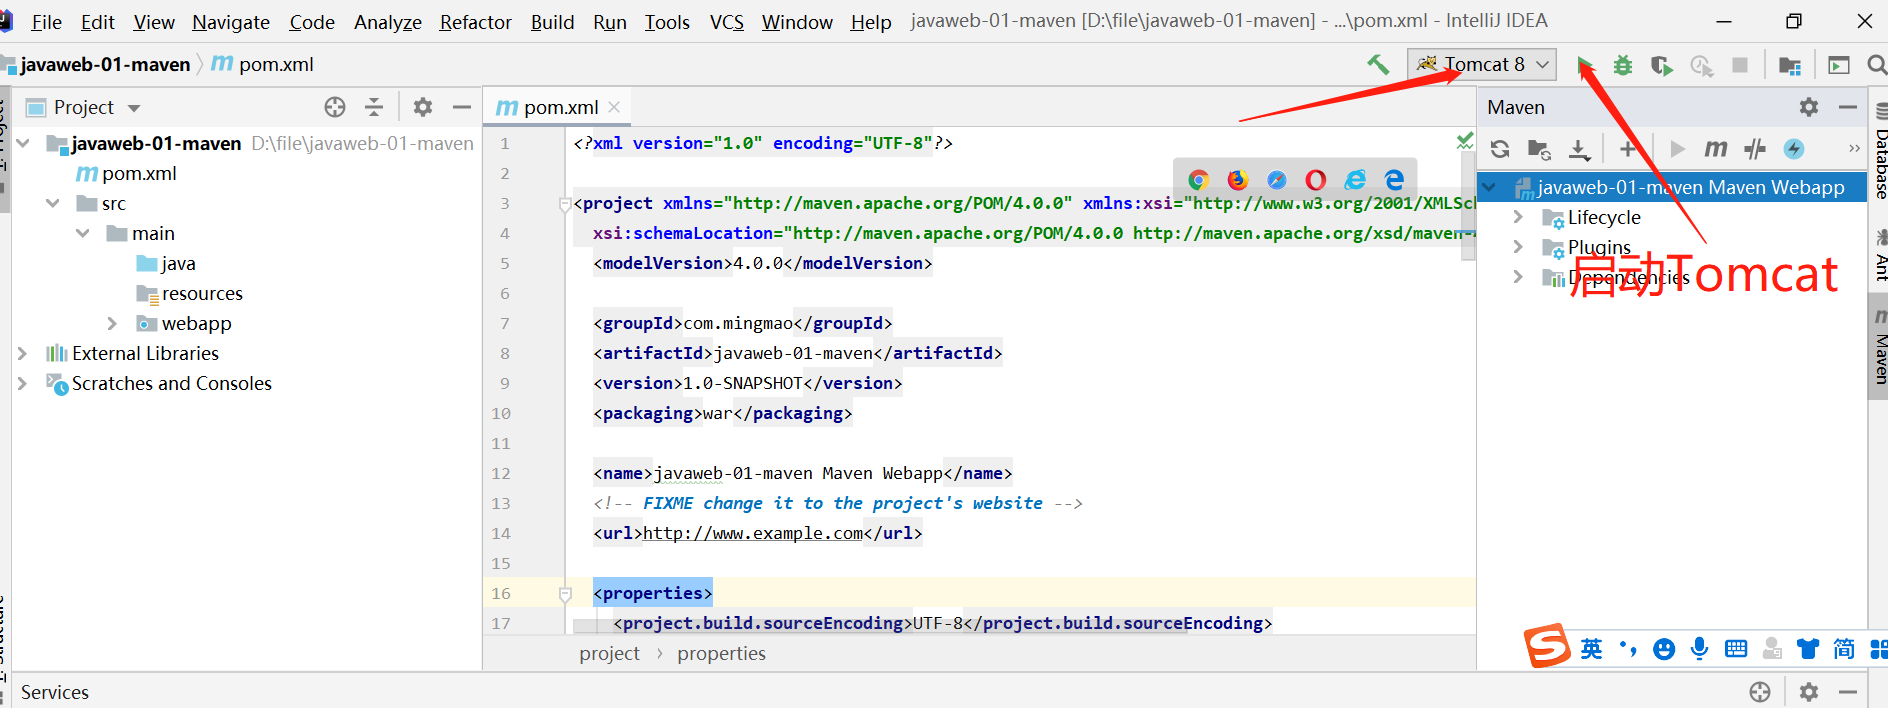The width and height of the screenshot is (1888, 708).
Task: Locate opened file using Project panel crosshair icon
Action: [335, 107]
